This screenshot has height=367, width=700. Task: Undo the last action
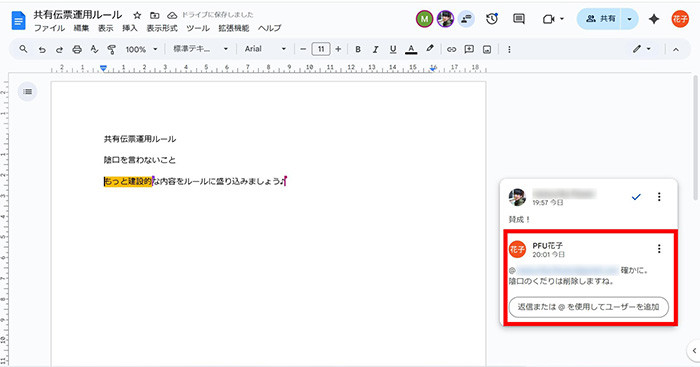tap(42, 50)
